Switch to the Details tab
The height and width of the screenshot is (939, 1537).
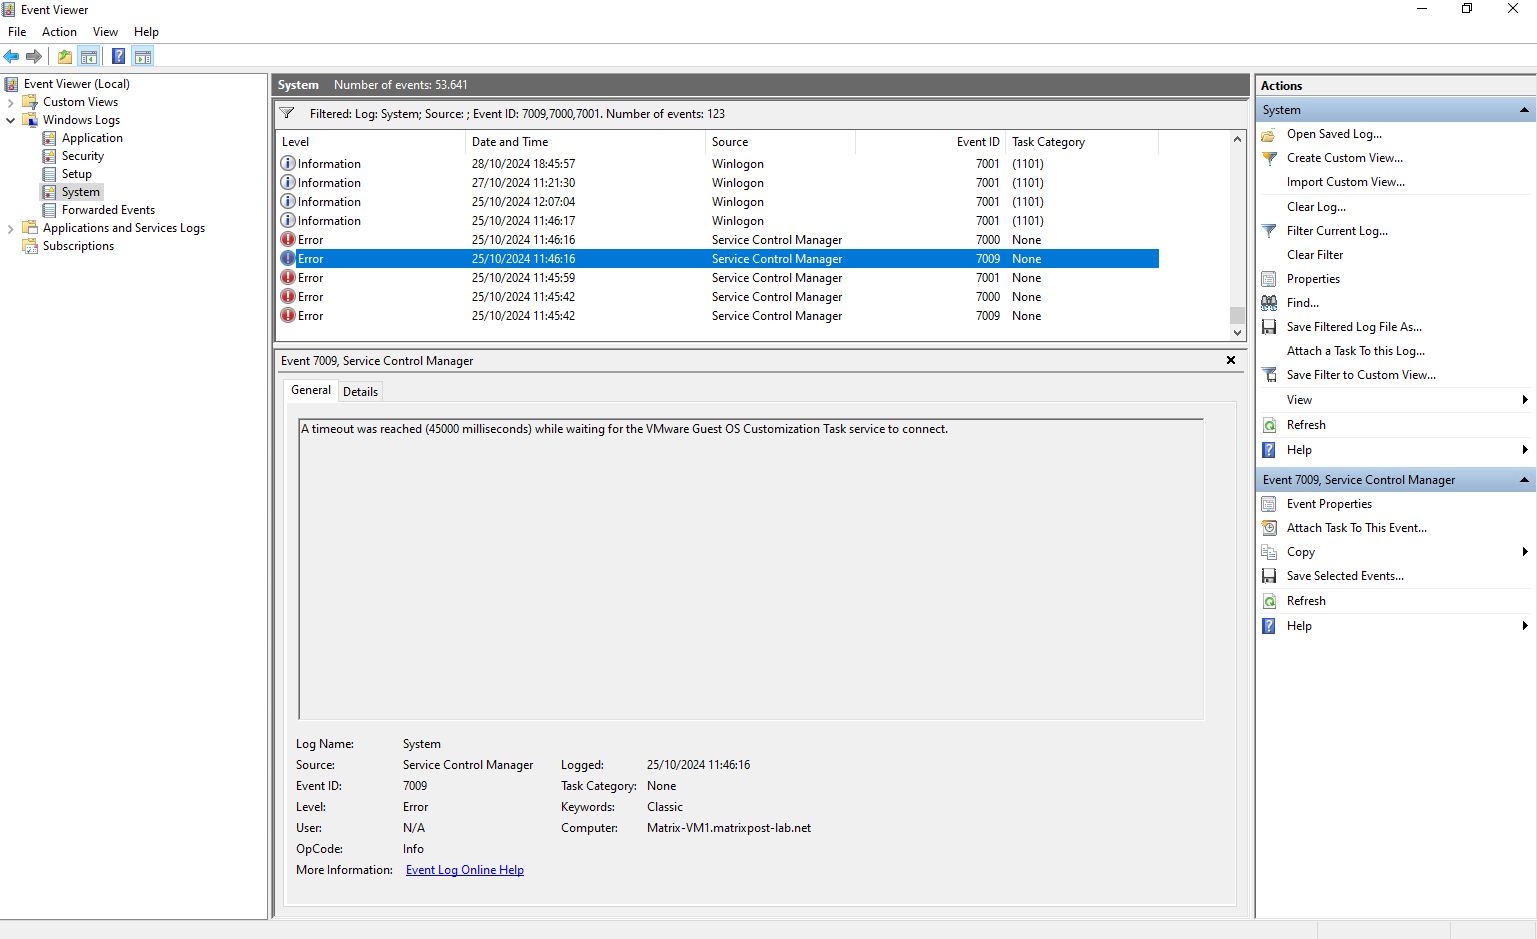pos(360,392)
